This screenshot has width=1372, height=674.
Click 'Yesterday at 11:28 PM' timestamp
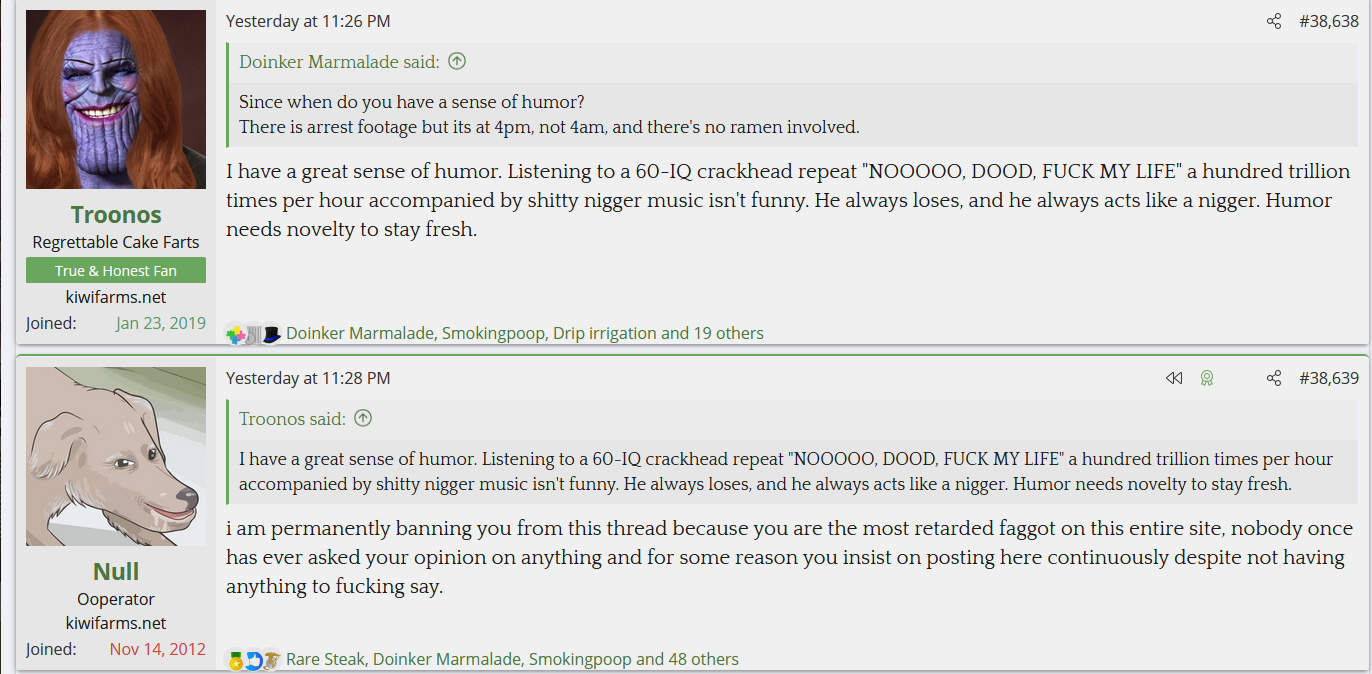coord(308,378)
